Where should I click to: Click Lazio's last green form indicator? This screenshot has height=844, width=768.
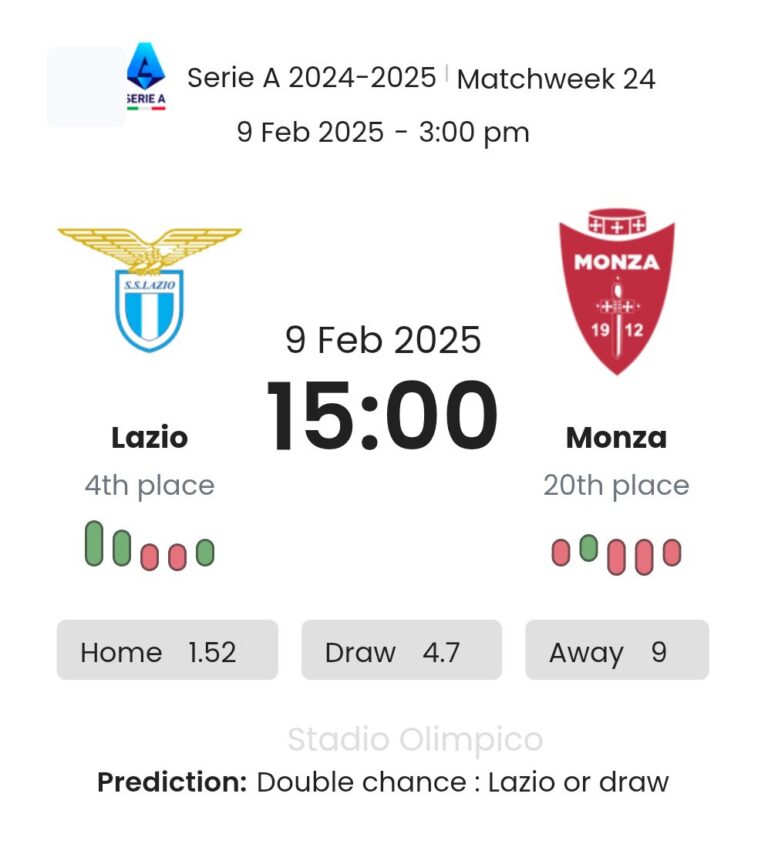(x=205, y=552)
